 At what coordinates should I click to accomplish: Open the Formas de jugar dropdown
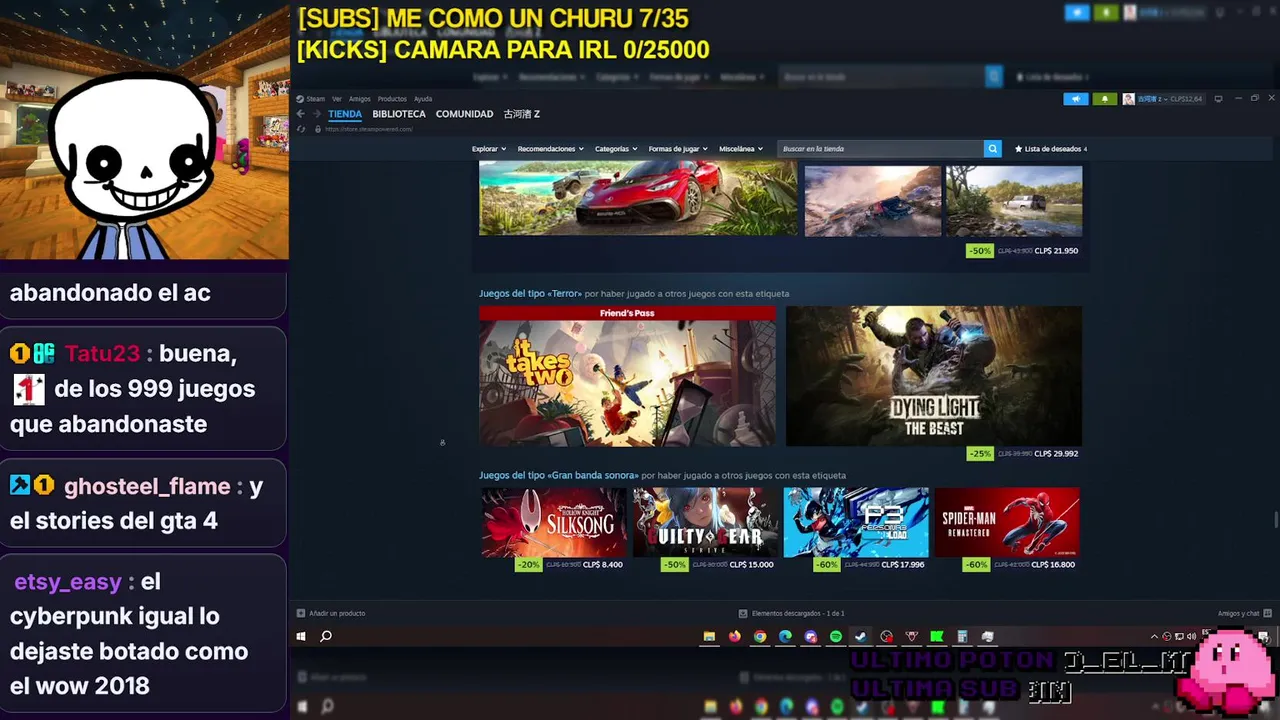pos(678,149)
